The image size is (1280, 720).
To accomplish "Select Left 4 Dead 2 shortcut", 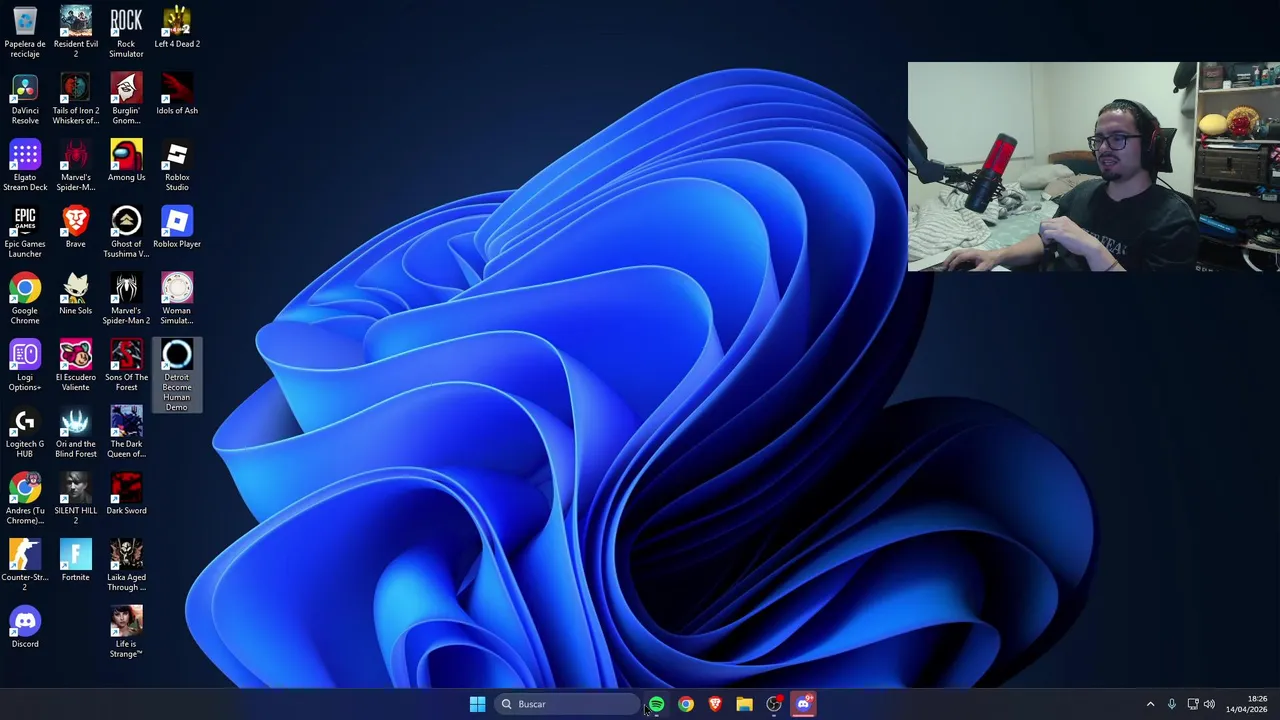I will (177, 28).
